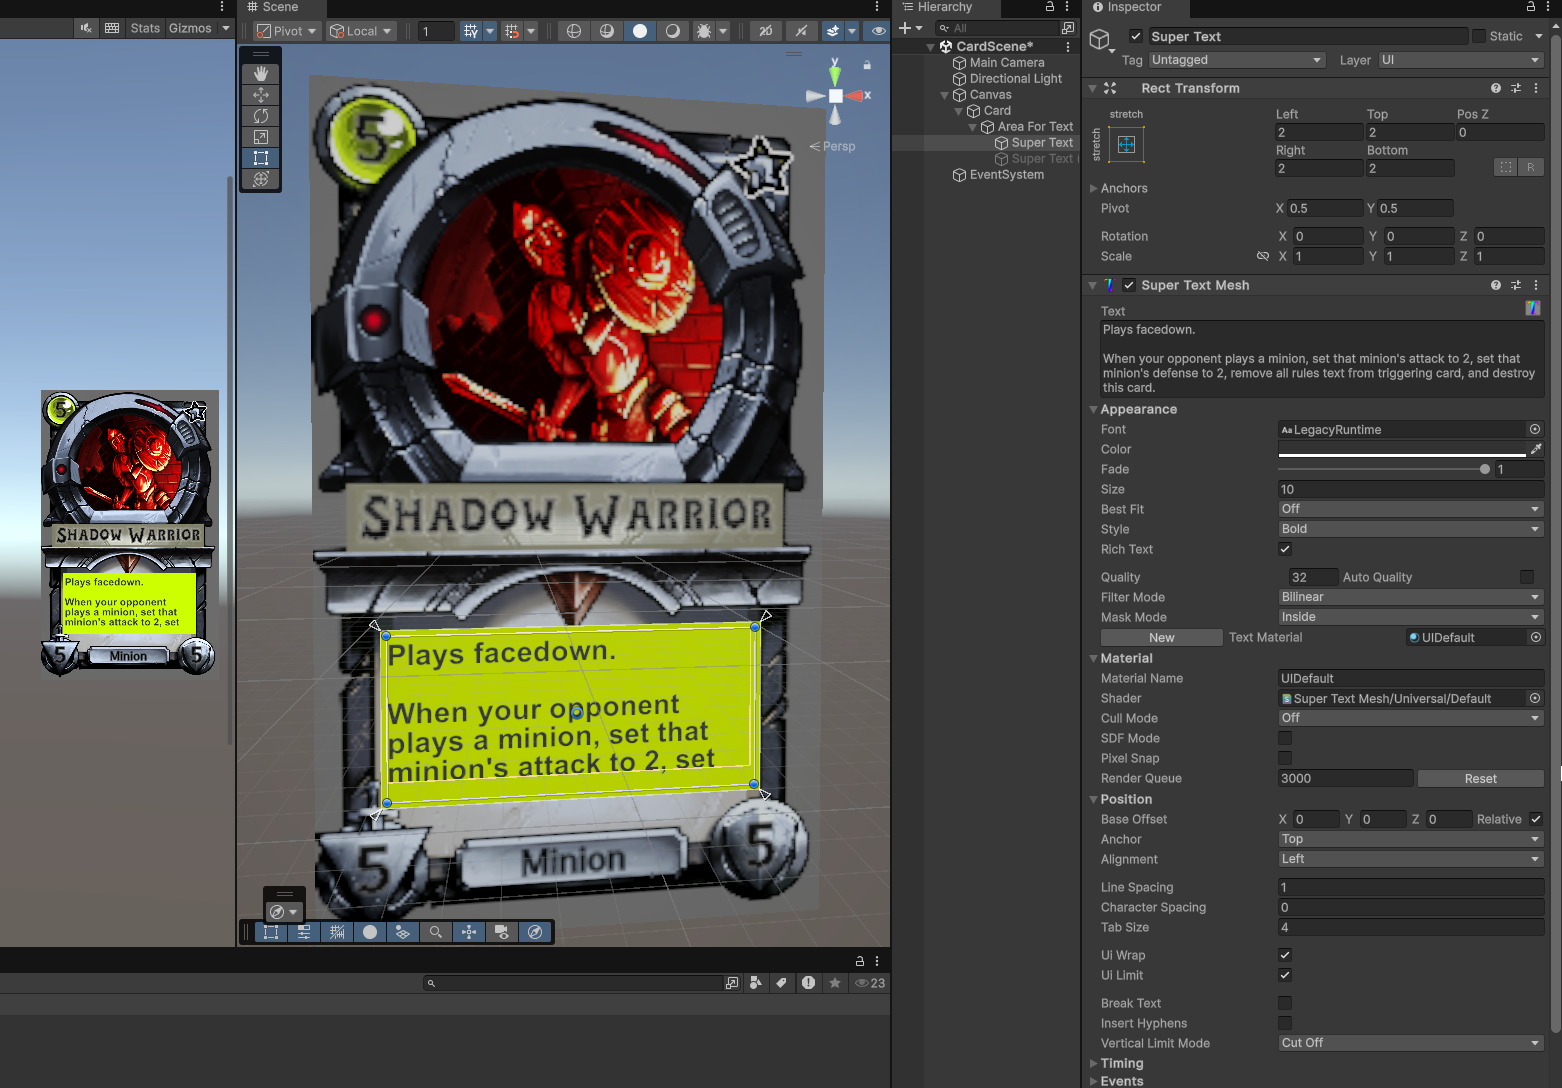
Task: Click the Render Queue Reset button
Action: 1480,779
